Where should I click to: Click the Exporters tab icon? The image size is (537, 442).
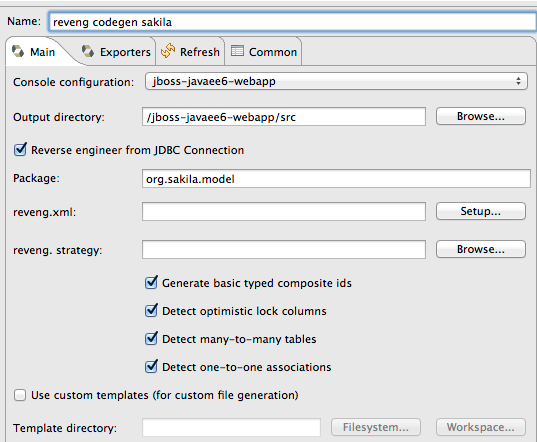coord(88,51)
